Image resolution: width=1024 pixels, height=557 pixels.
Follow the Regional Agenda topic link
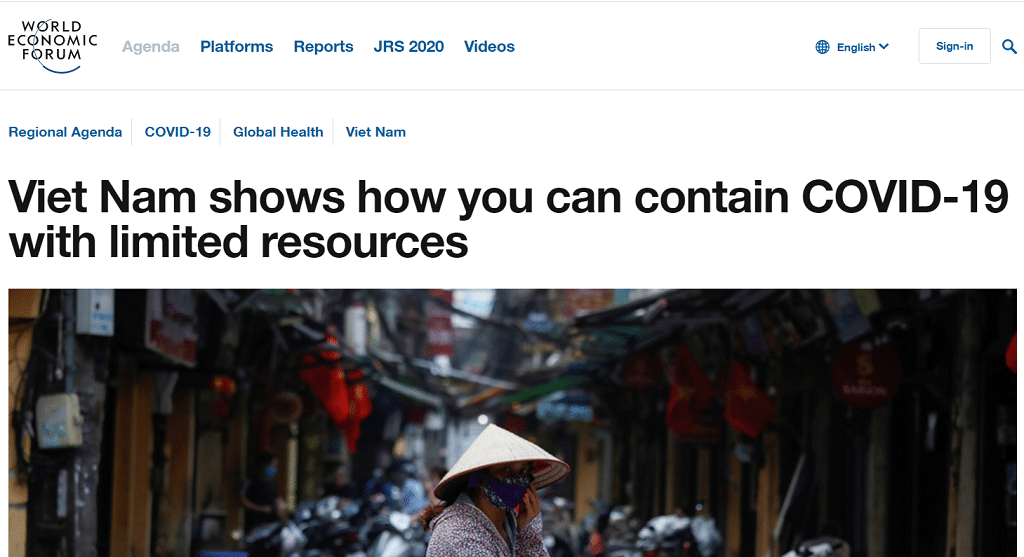click(65, 132)
